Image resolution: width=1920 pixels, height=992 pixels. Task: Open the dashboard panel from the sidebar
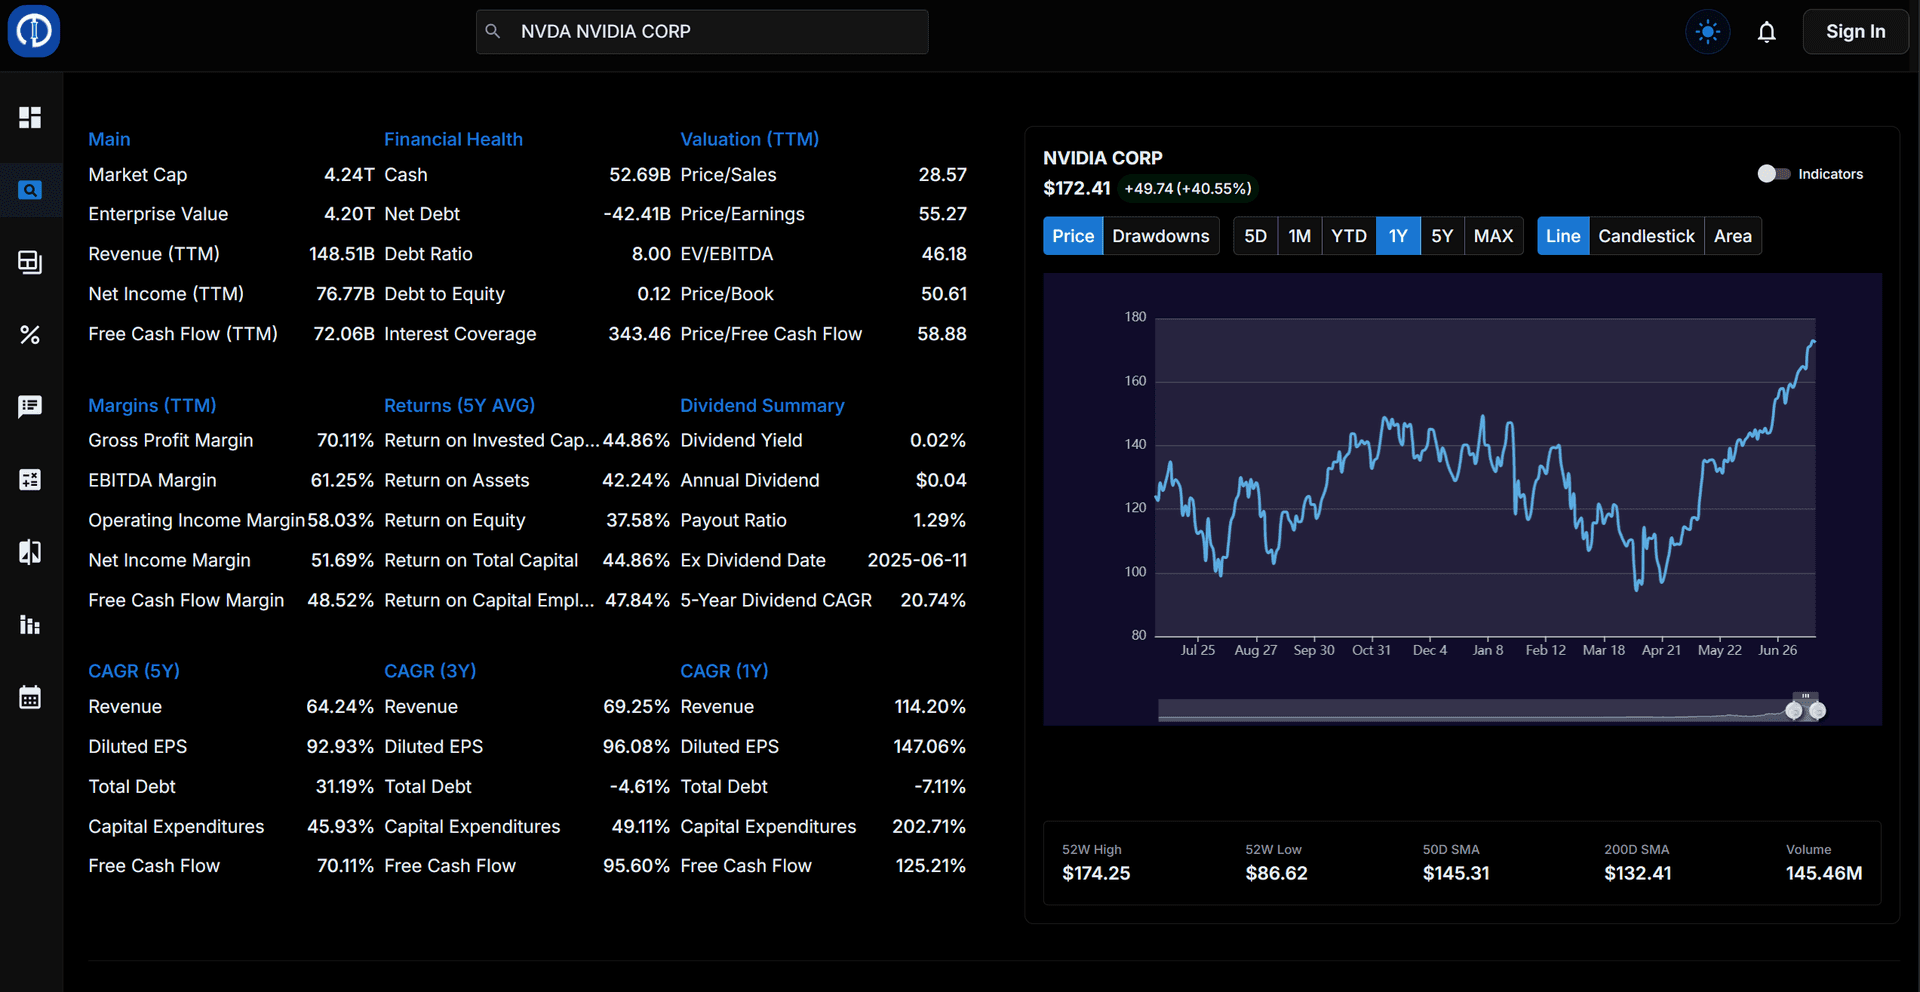pos(30,118)
